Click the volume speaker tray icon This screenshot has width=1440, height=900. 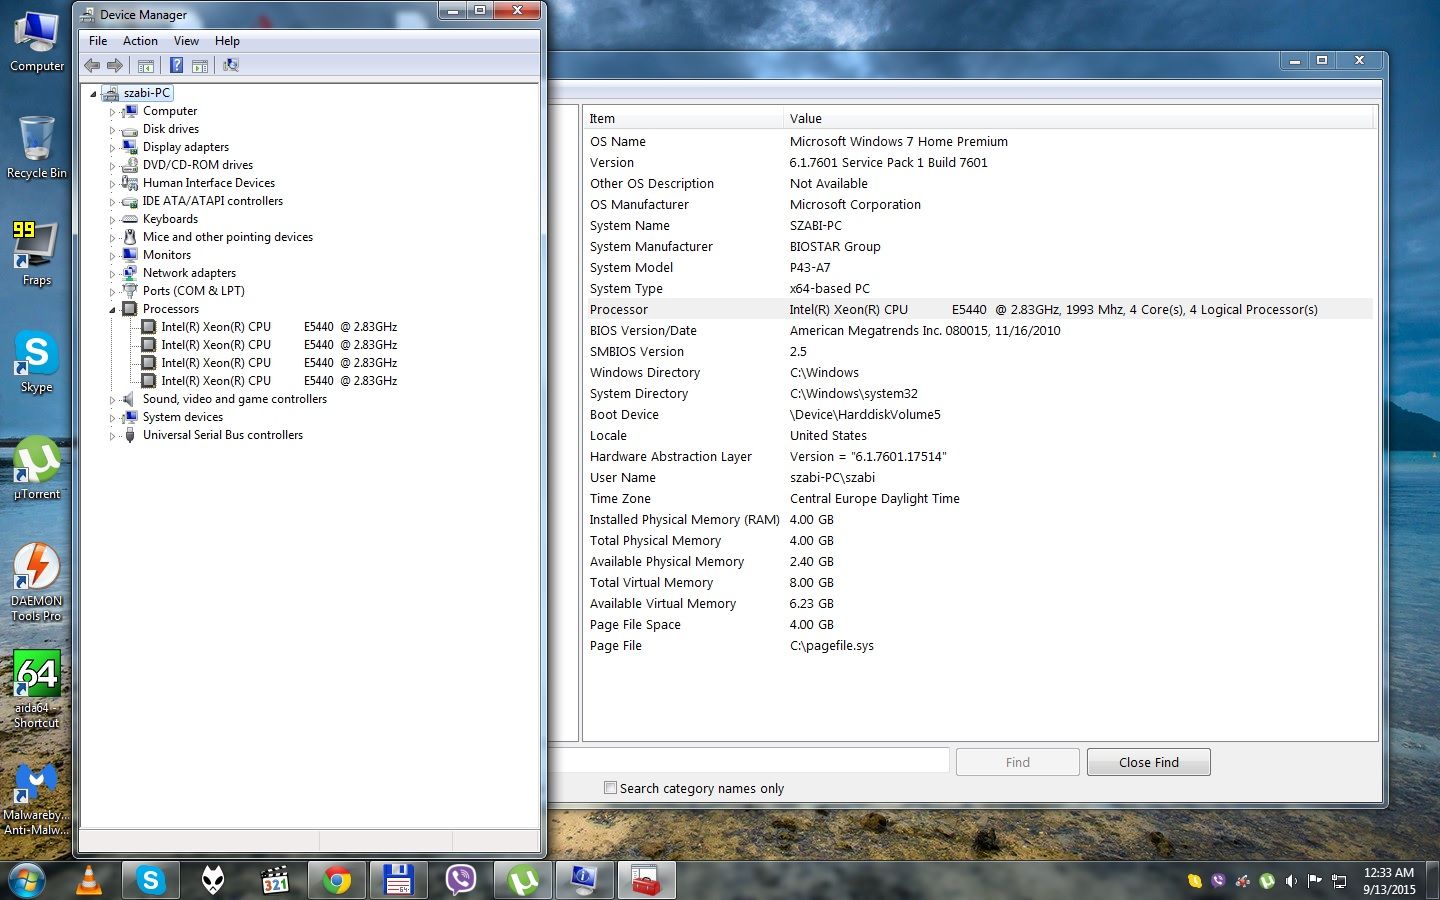tap(1291, 881)
